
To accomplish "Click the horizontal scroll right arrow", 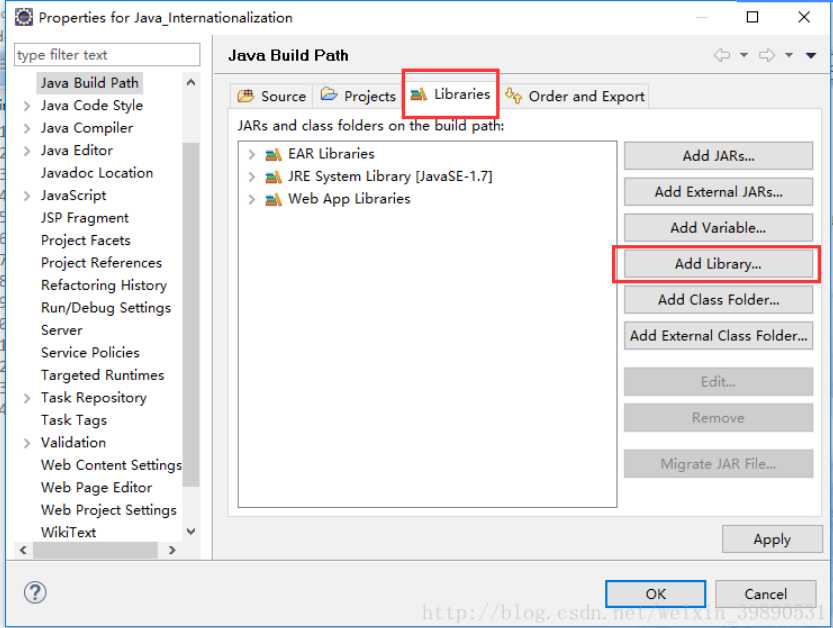I will click(x=172, y=550).
